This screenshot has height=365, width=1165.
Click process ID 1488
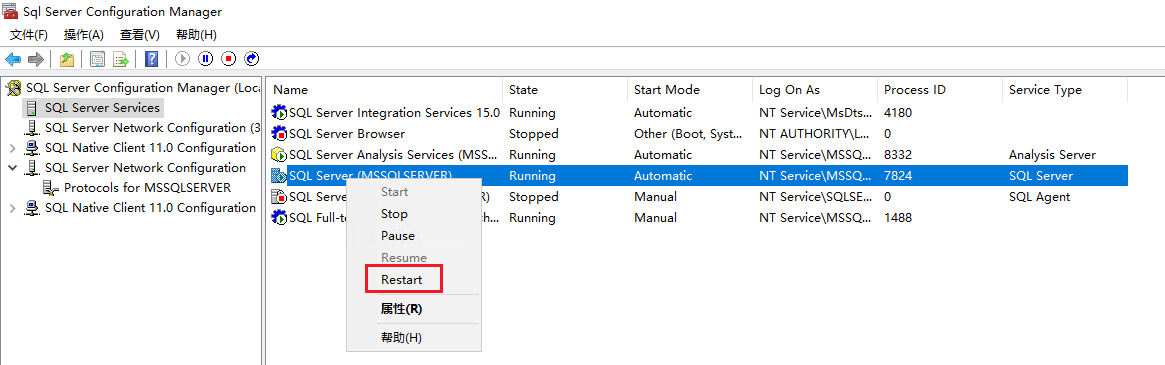pos(898,218)
